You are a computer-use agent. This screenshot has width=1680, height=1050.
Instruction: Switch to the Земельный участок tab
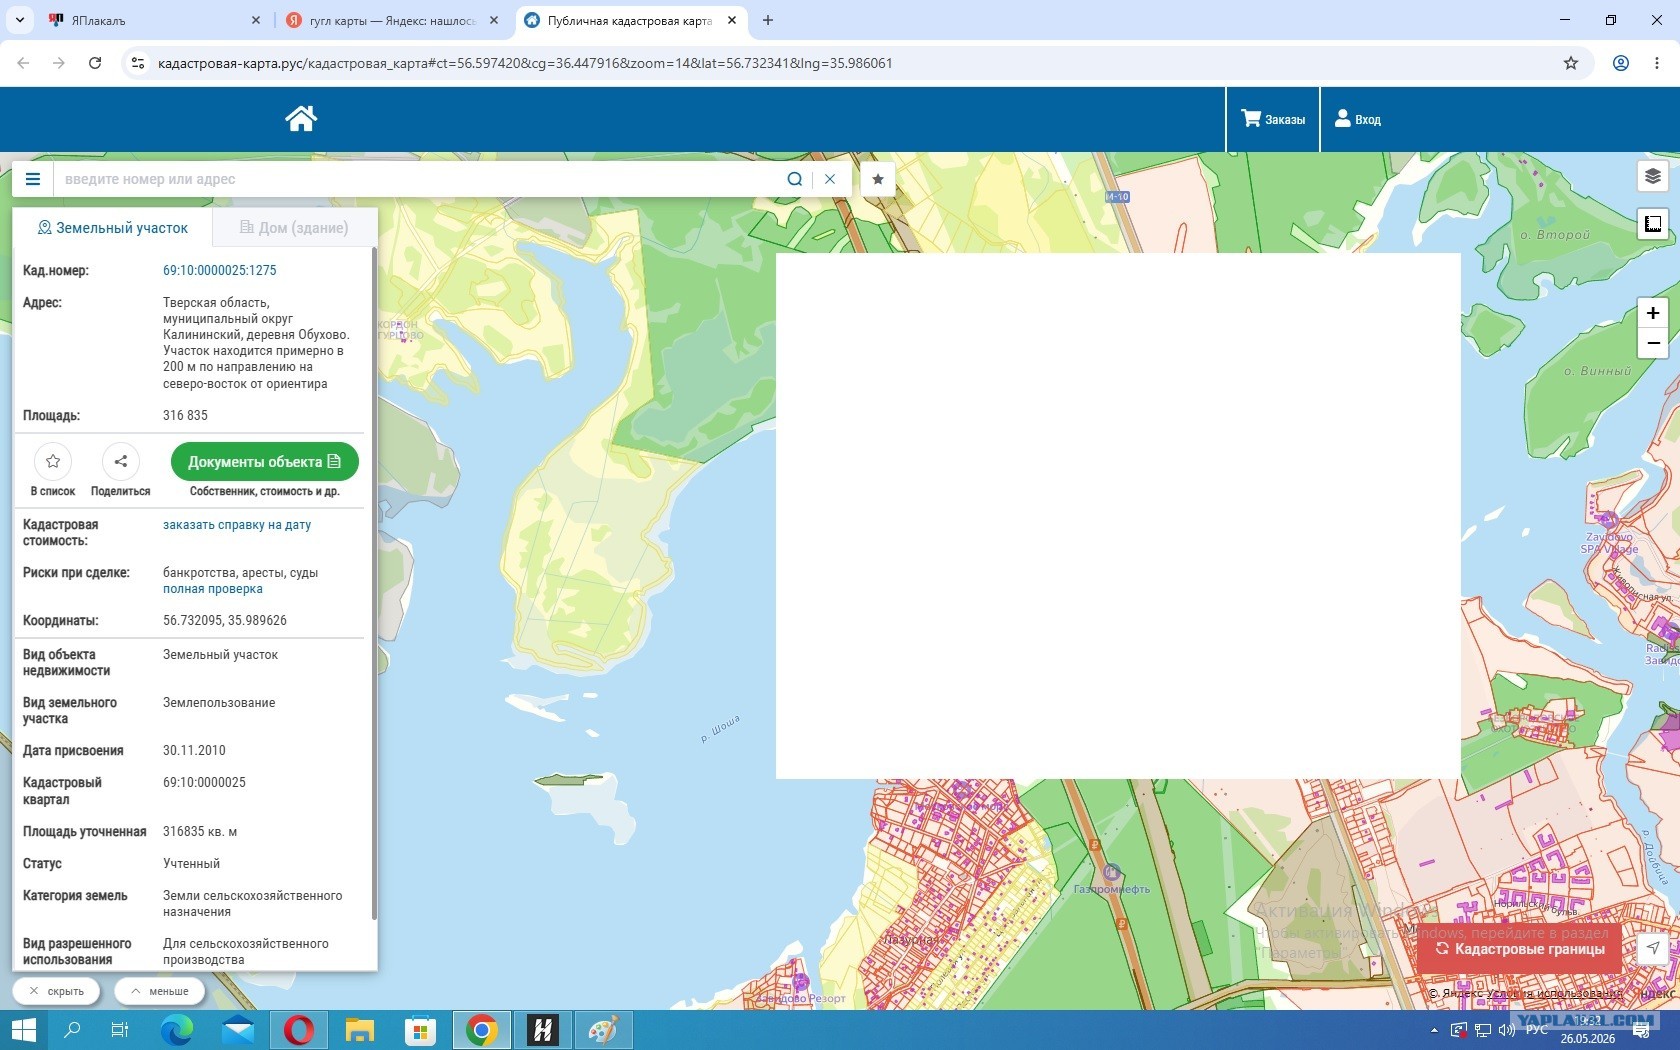[x=112, y=228]
